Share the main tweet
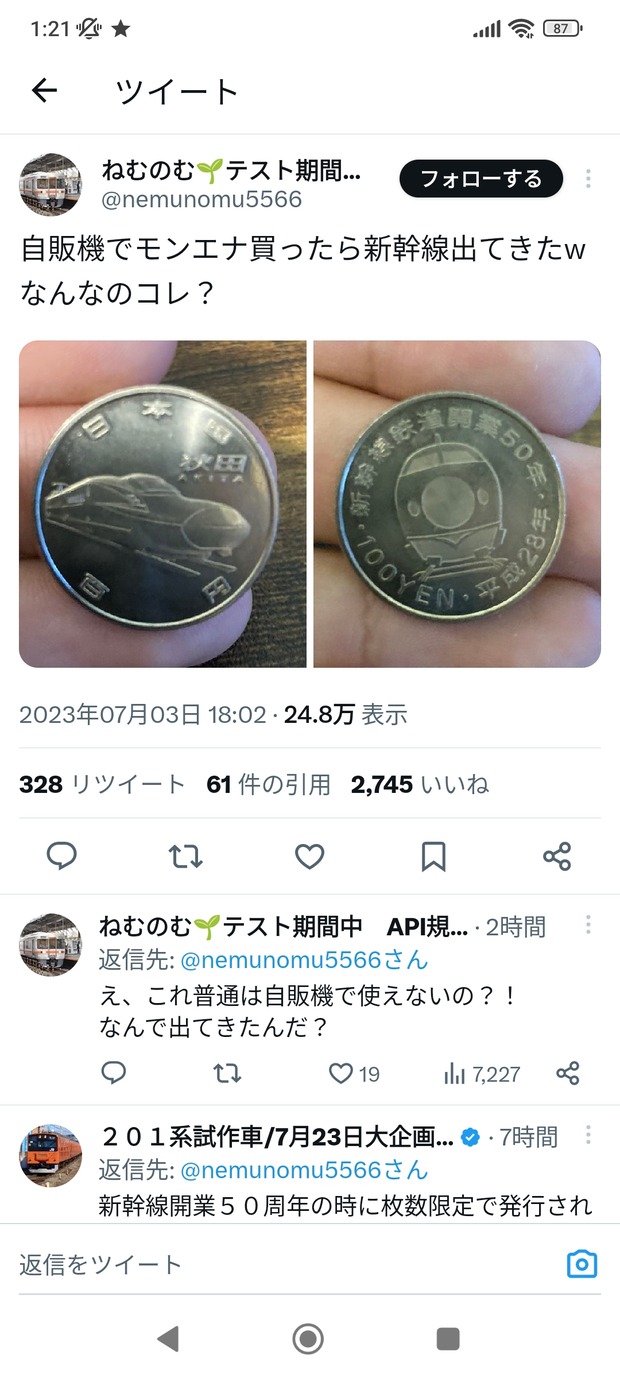The width and height of the screenshot is (620, 1378). [557, 856]
